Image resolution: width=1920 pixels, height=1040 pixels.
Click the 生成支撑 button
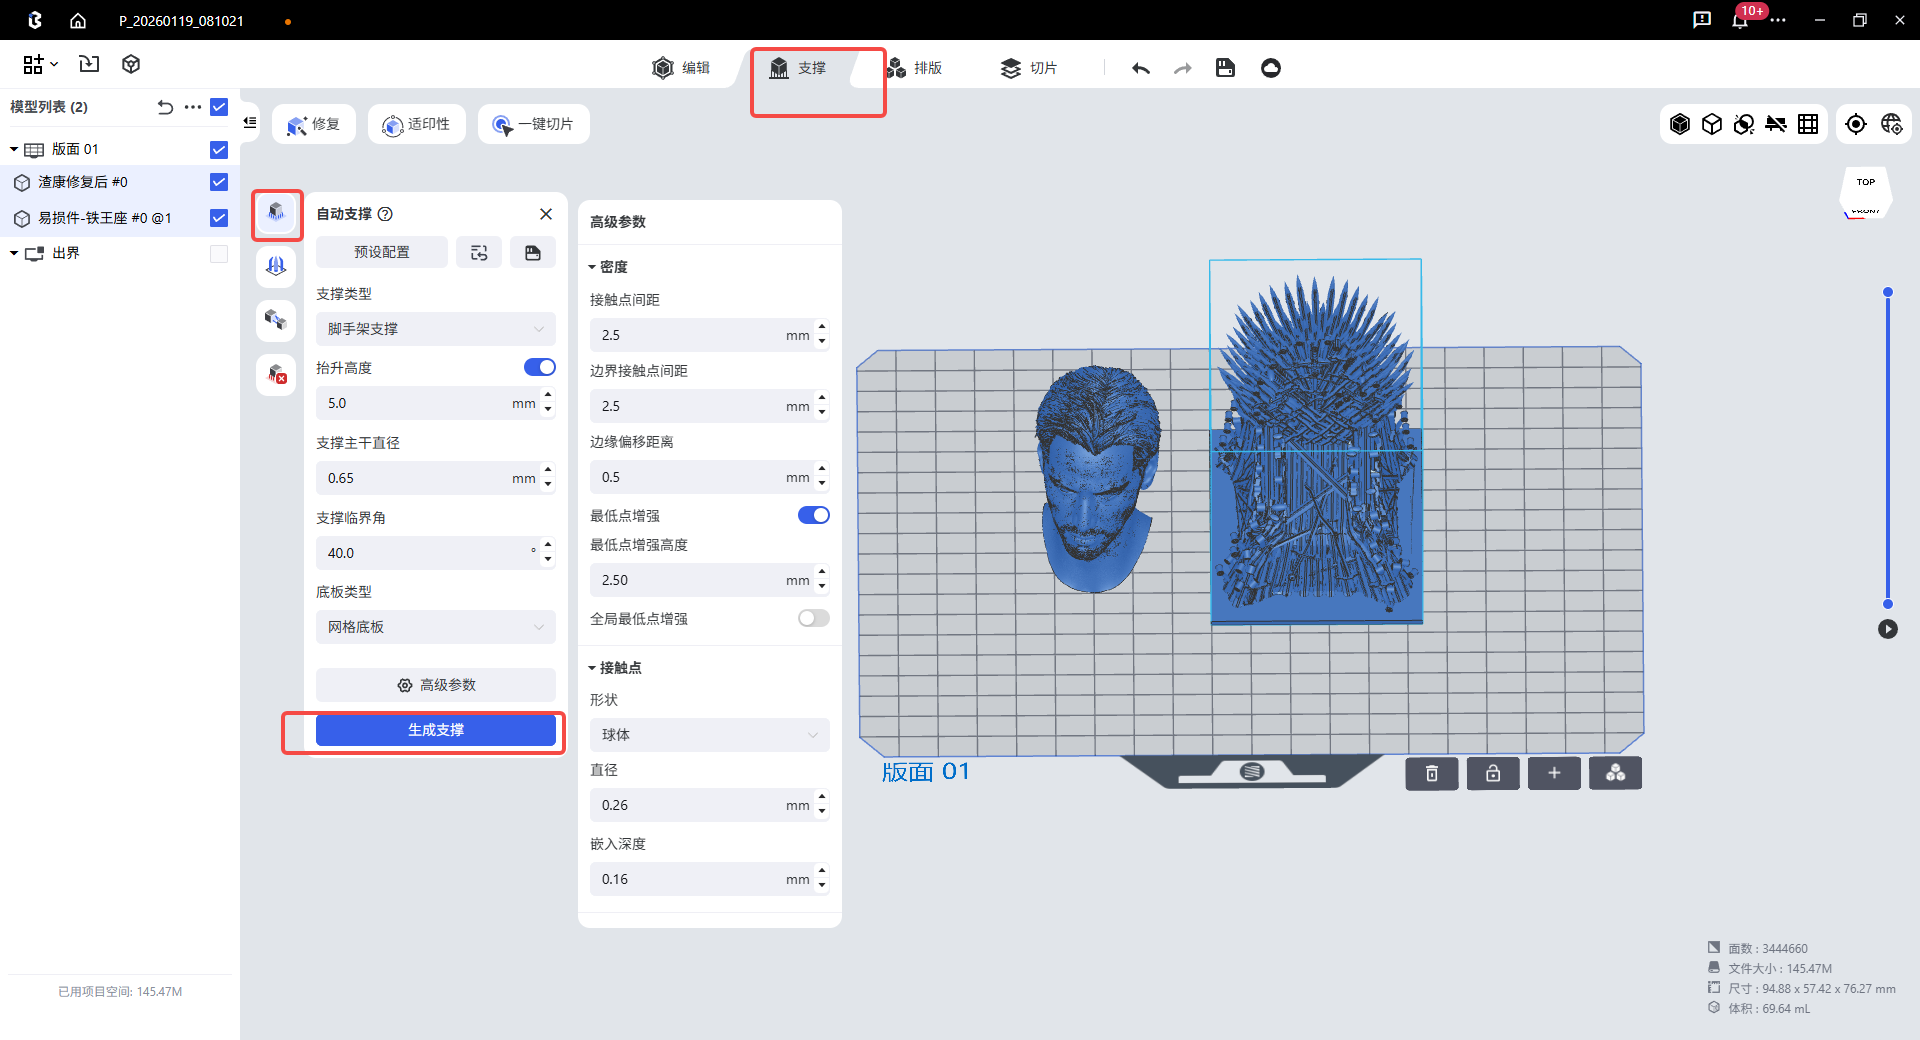coord(436,730)
